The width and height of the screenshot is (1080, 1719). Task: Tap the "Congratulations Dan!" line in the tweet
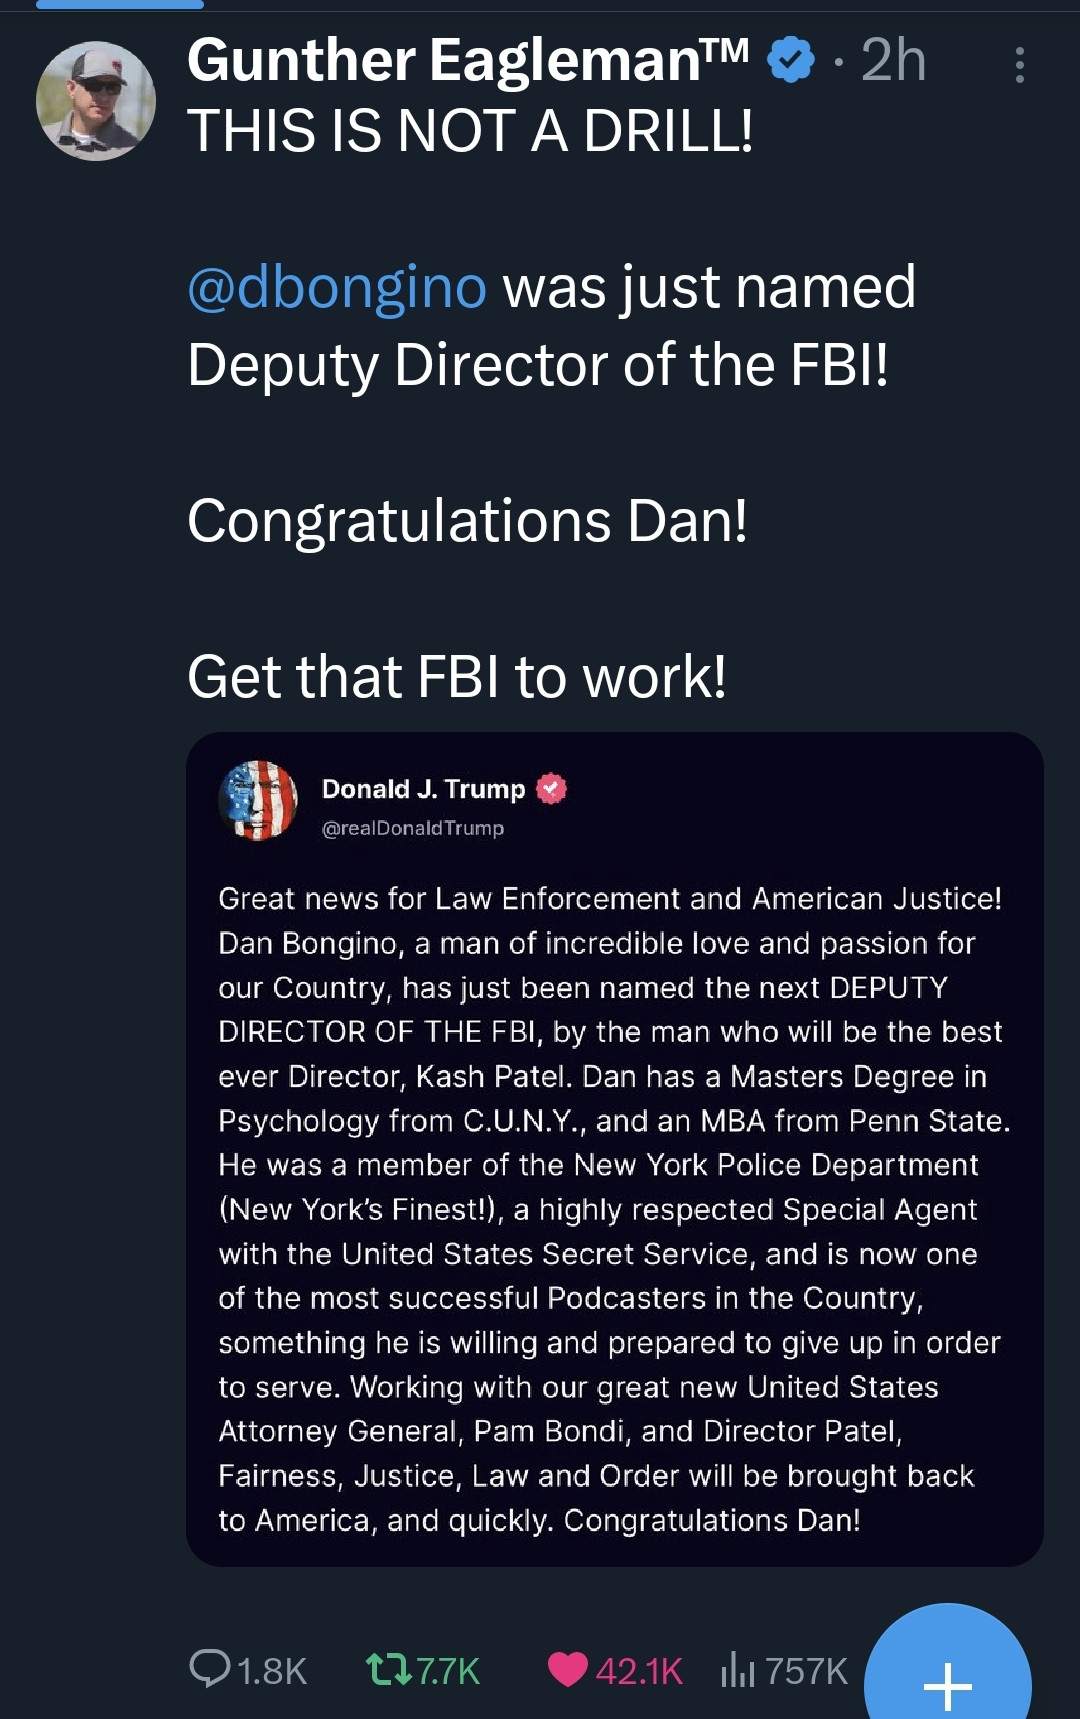467,521
